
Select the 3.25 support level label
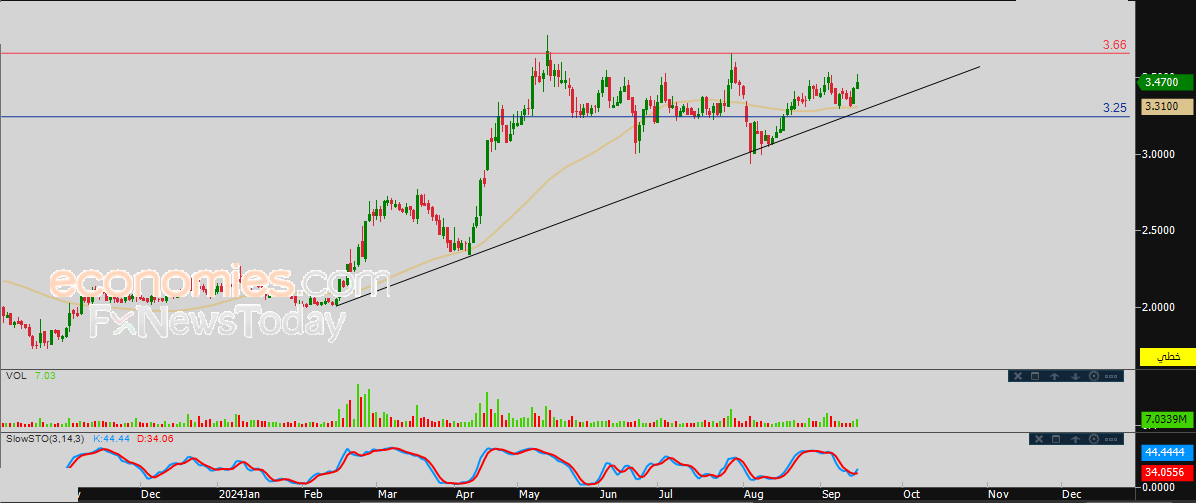click(1114, 108)
